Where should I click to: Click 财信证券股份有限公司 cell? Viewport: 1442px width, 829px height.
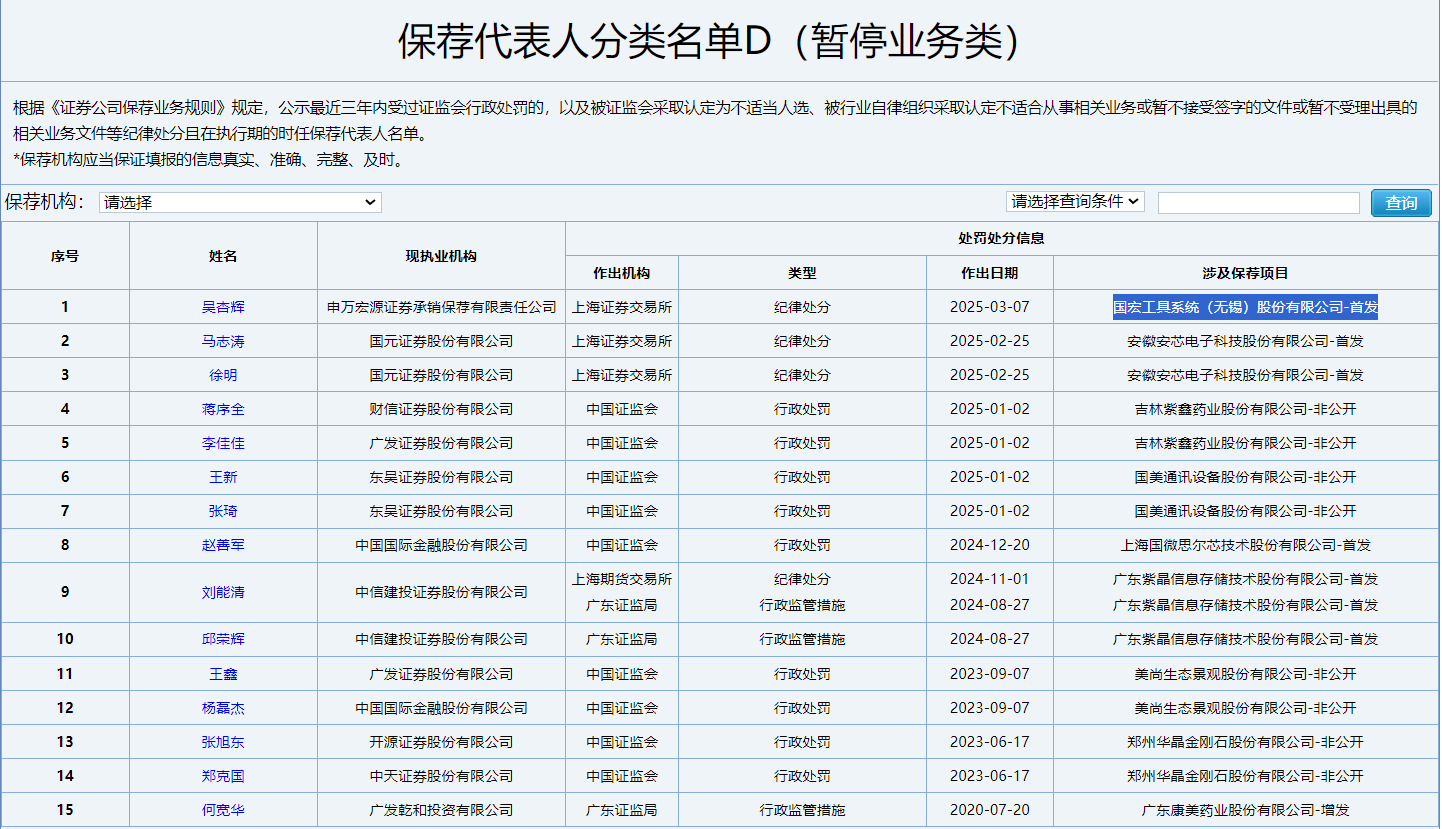click(441, 409)
